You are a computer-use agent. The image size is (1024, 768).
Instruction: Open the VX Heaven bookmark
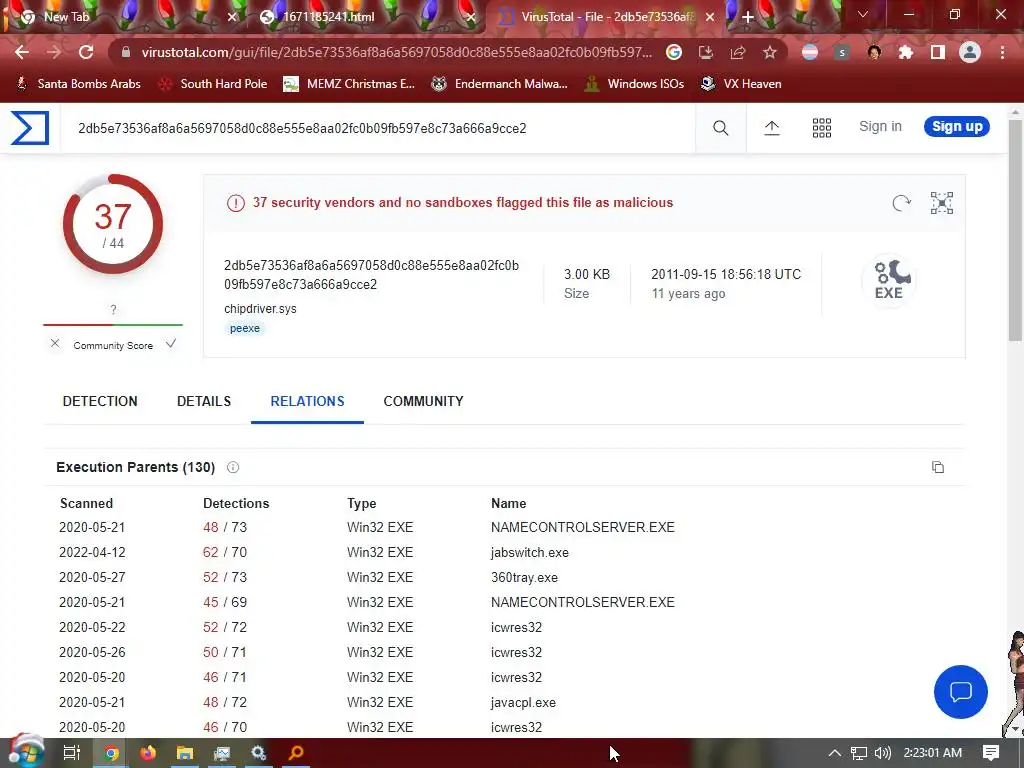[x=741, y=84]
